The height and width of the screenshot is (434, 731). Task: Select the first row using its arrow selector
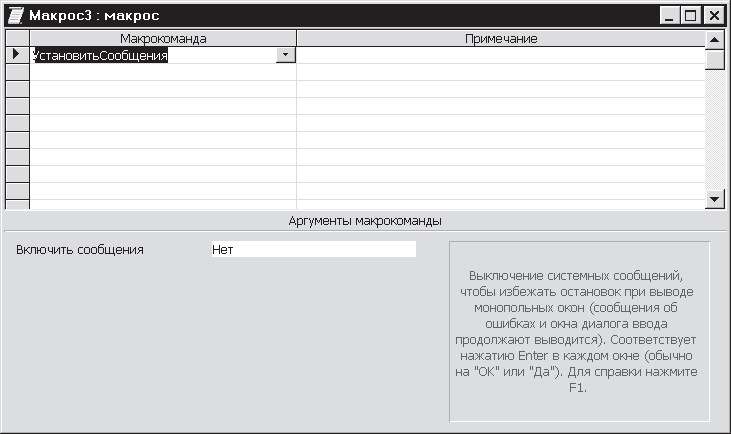pos(17,56)
